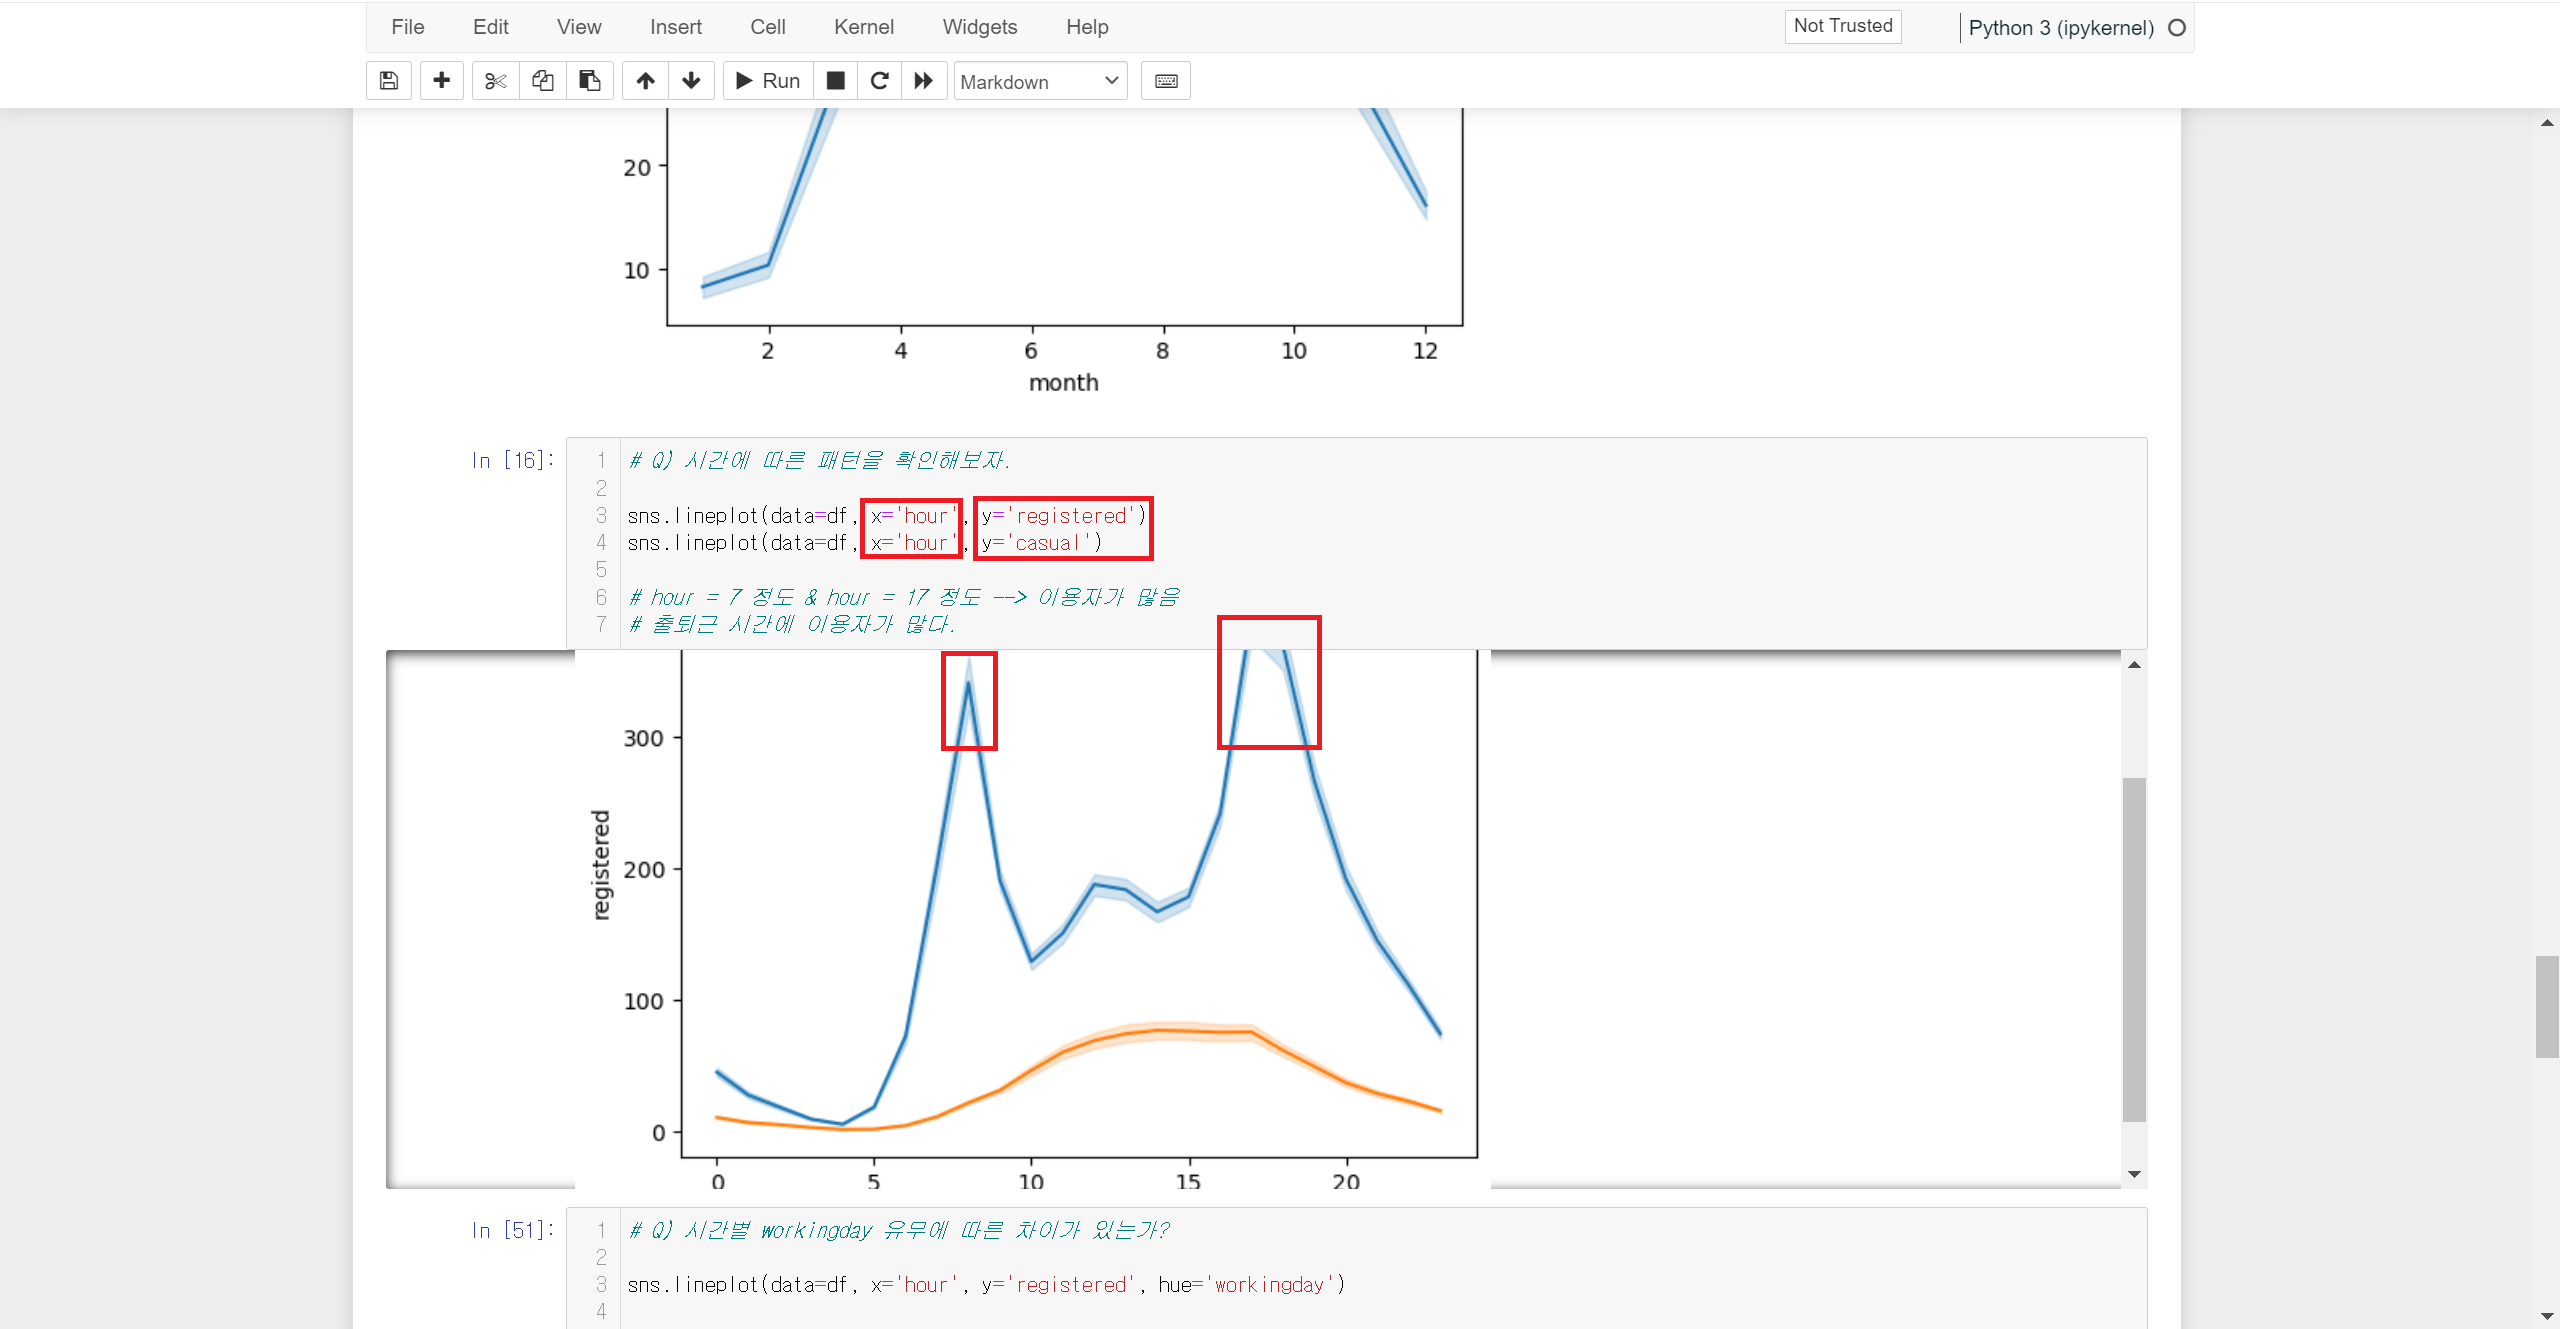Move the selected cell down
The image size is (2560, 1329).
pyautogui.click(x=691, y=81)
